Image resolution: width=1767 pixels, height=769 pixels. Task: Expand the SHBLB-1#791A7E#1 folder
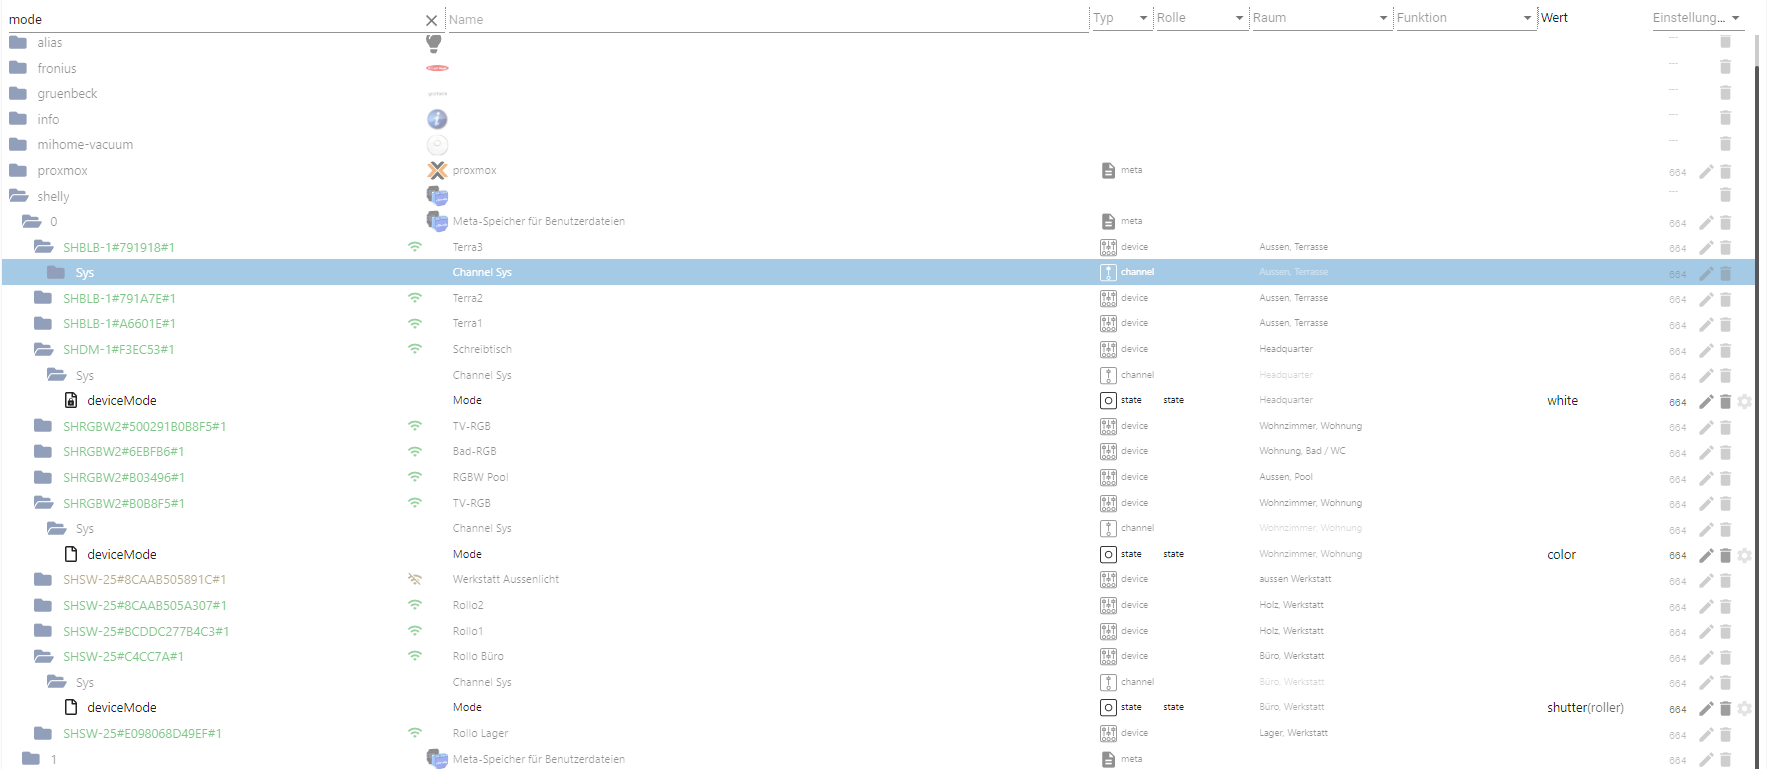(x=43, y=298)
